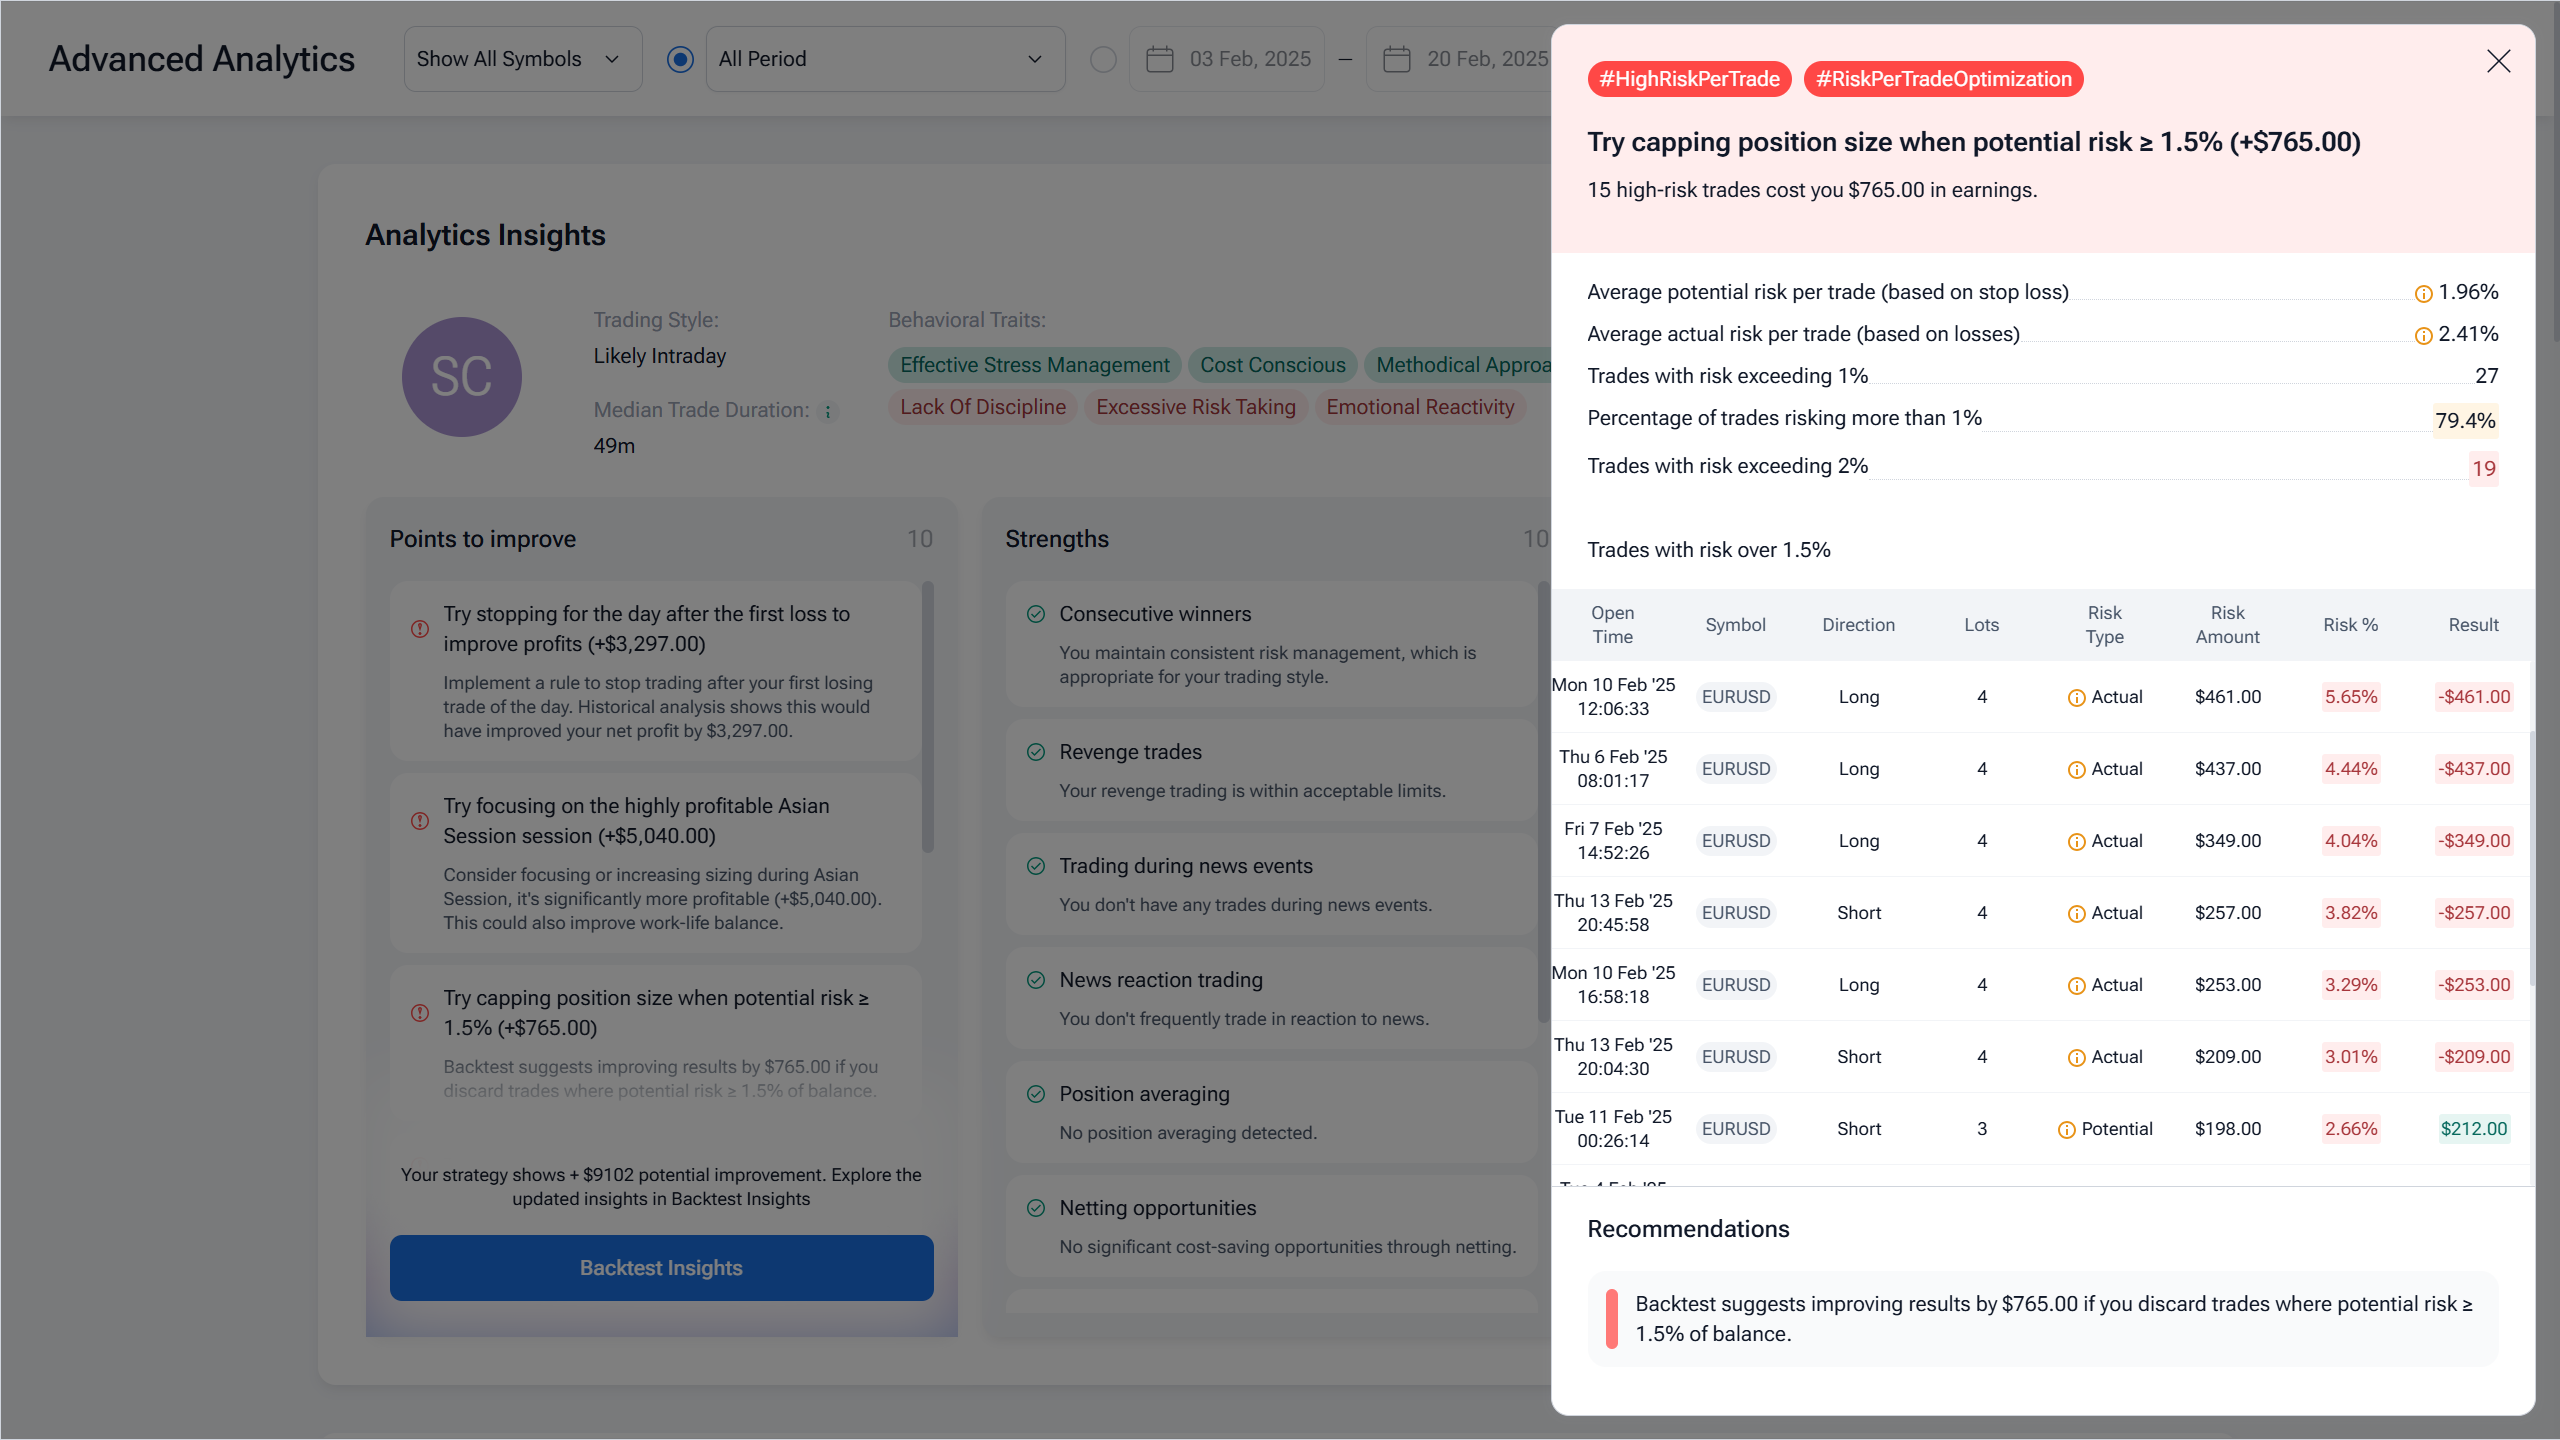Sort table by Risk Amount column header

pos(2227,625)
